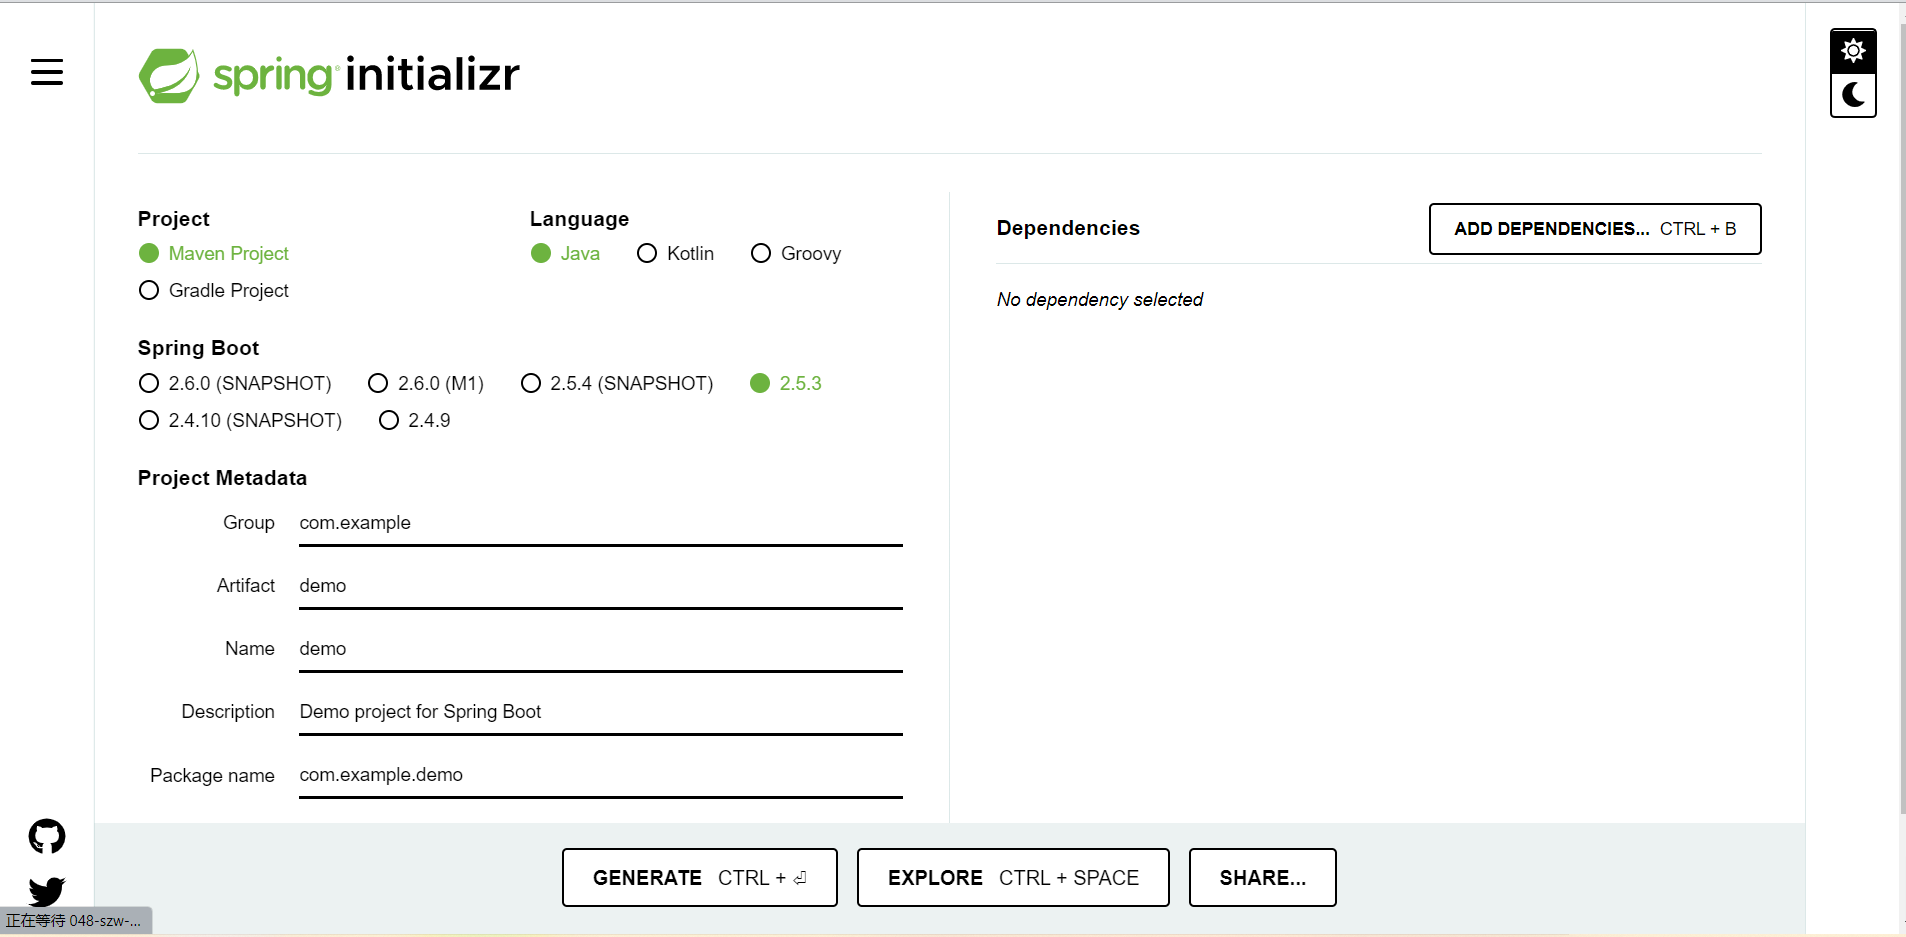This screenshot has height=937, width=1906.
Task: Open the Twitter link icon
Action: click(x=47, y=890)
